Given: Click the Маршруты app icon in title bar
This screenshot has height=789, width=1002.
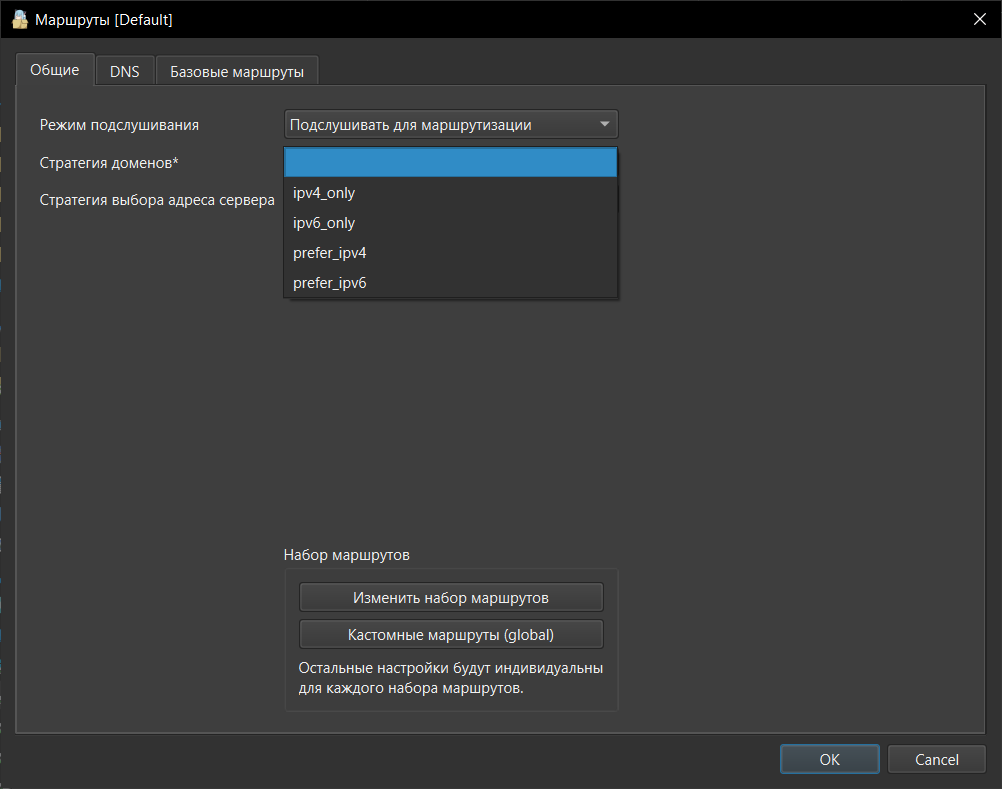Looking at the screenshot, I should (x=19, y=19).
